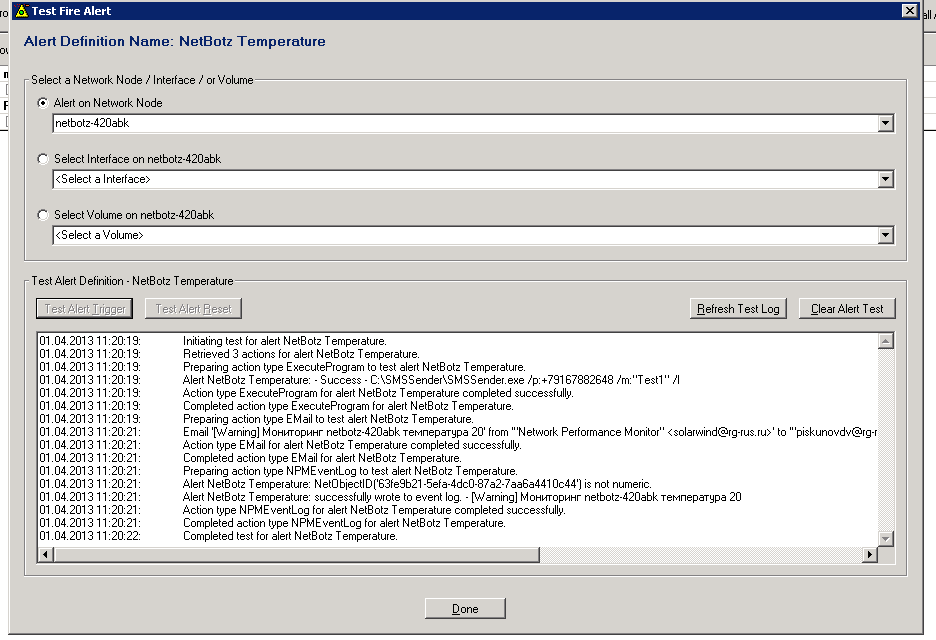Select 'Action type ExecuteProgram ... completed successfully' line
Image resolution: width=936 pixels, height=640 pixels.
pos(378,393)
